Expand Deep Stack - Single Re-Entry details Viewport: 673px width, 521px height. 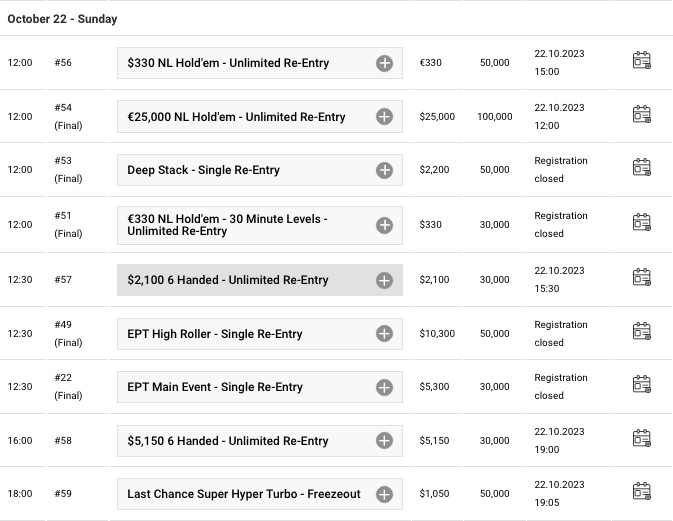(x=384, y=170)
